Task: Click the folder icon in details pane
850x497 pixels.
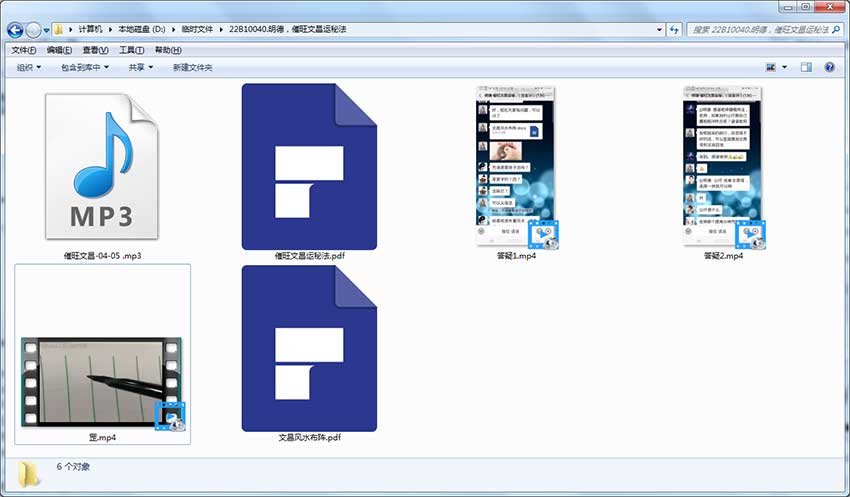Action: click(x=28, y=474)
